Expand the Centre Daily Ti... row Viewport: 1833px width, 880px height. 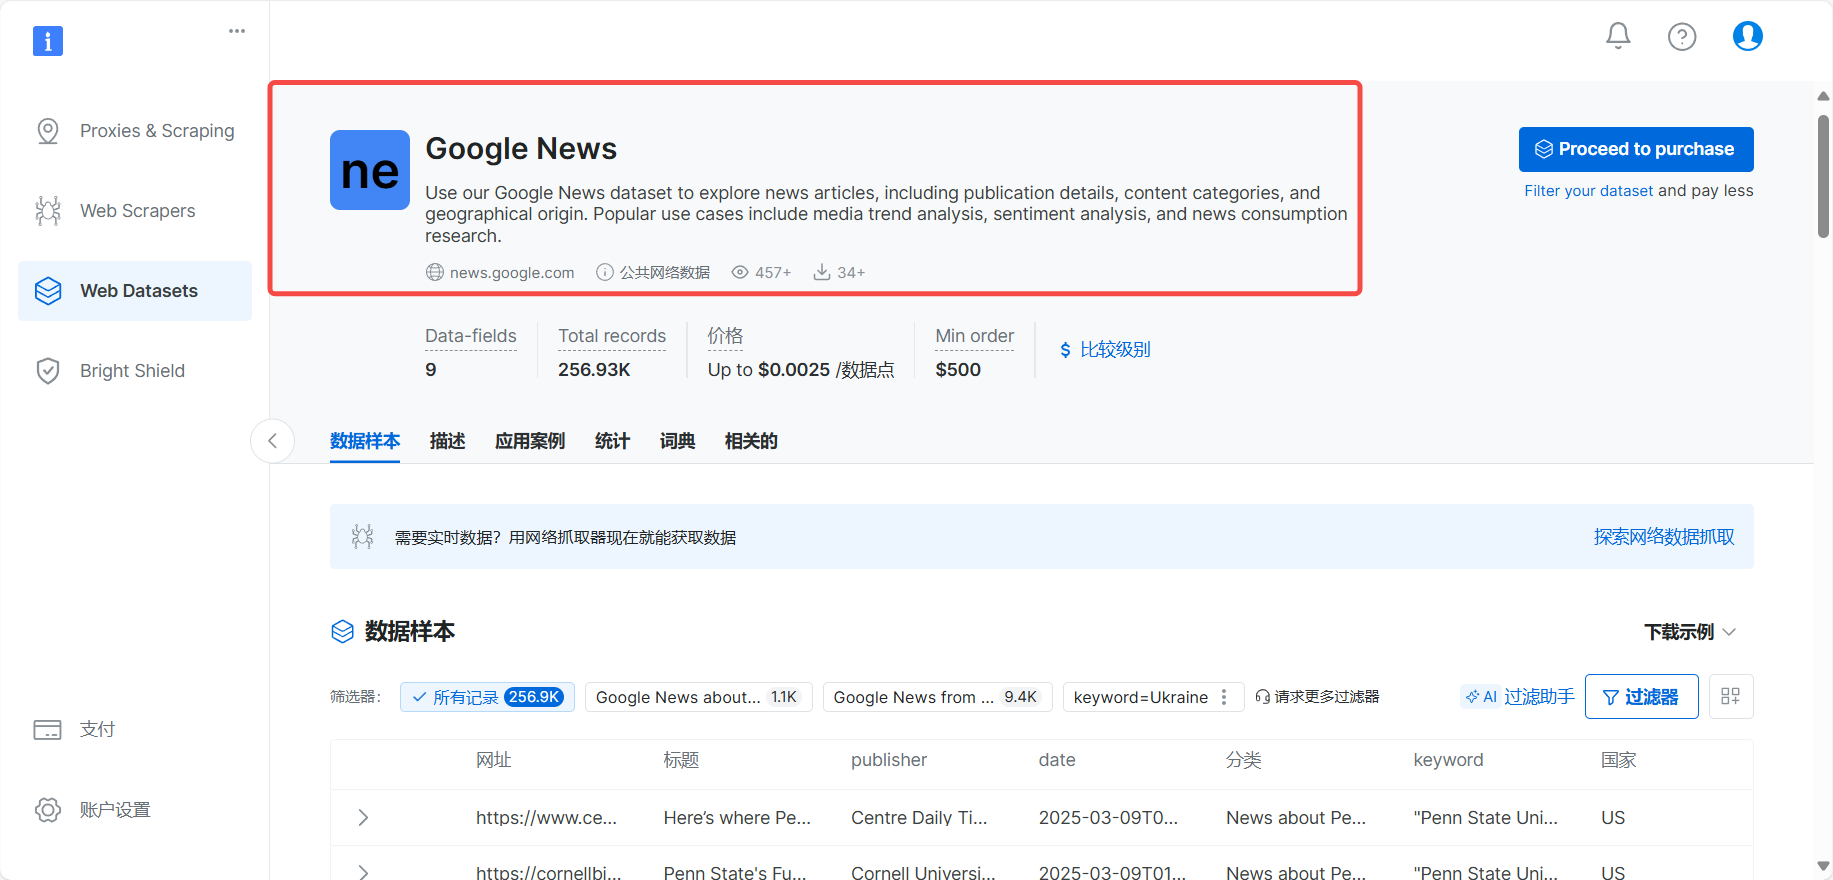click(363, 818)
